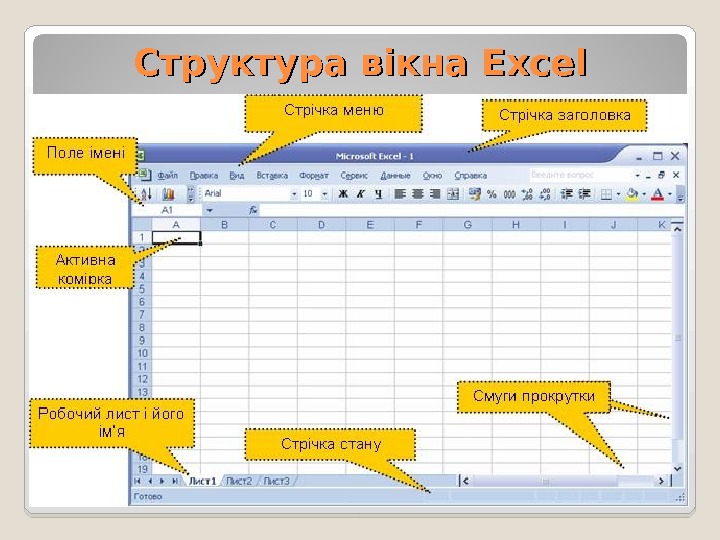Open the font size dropdown arrow

[x=324, y=195]
